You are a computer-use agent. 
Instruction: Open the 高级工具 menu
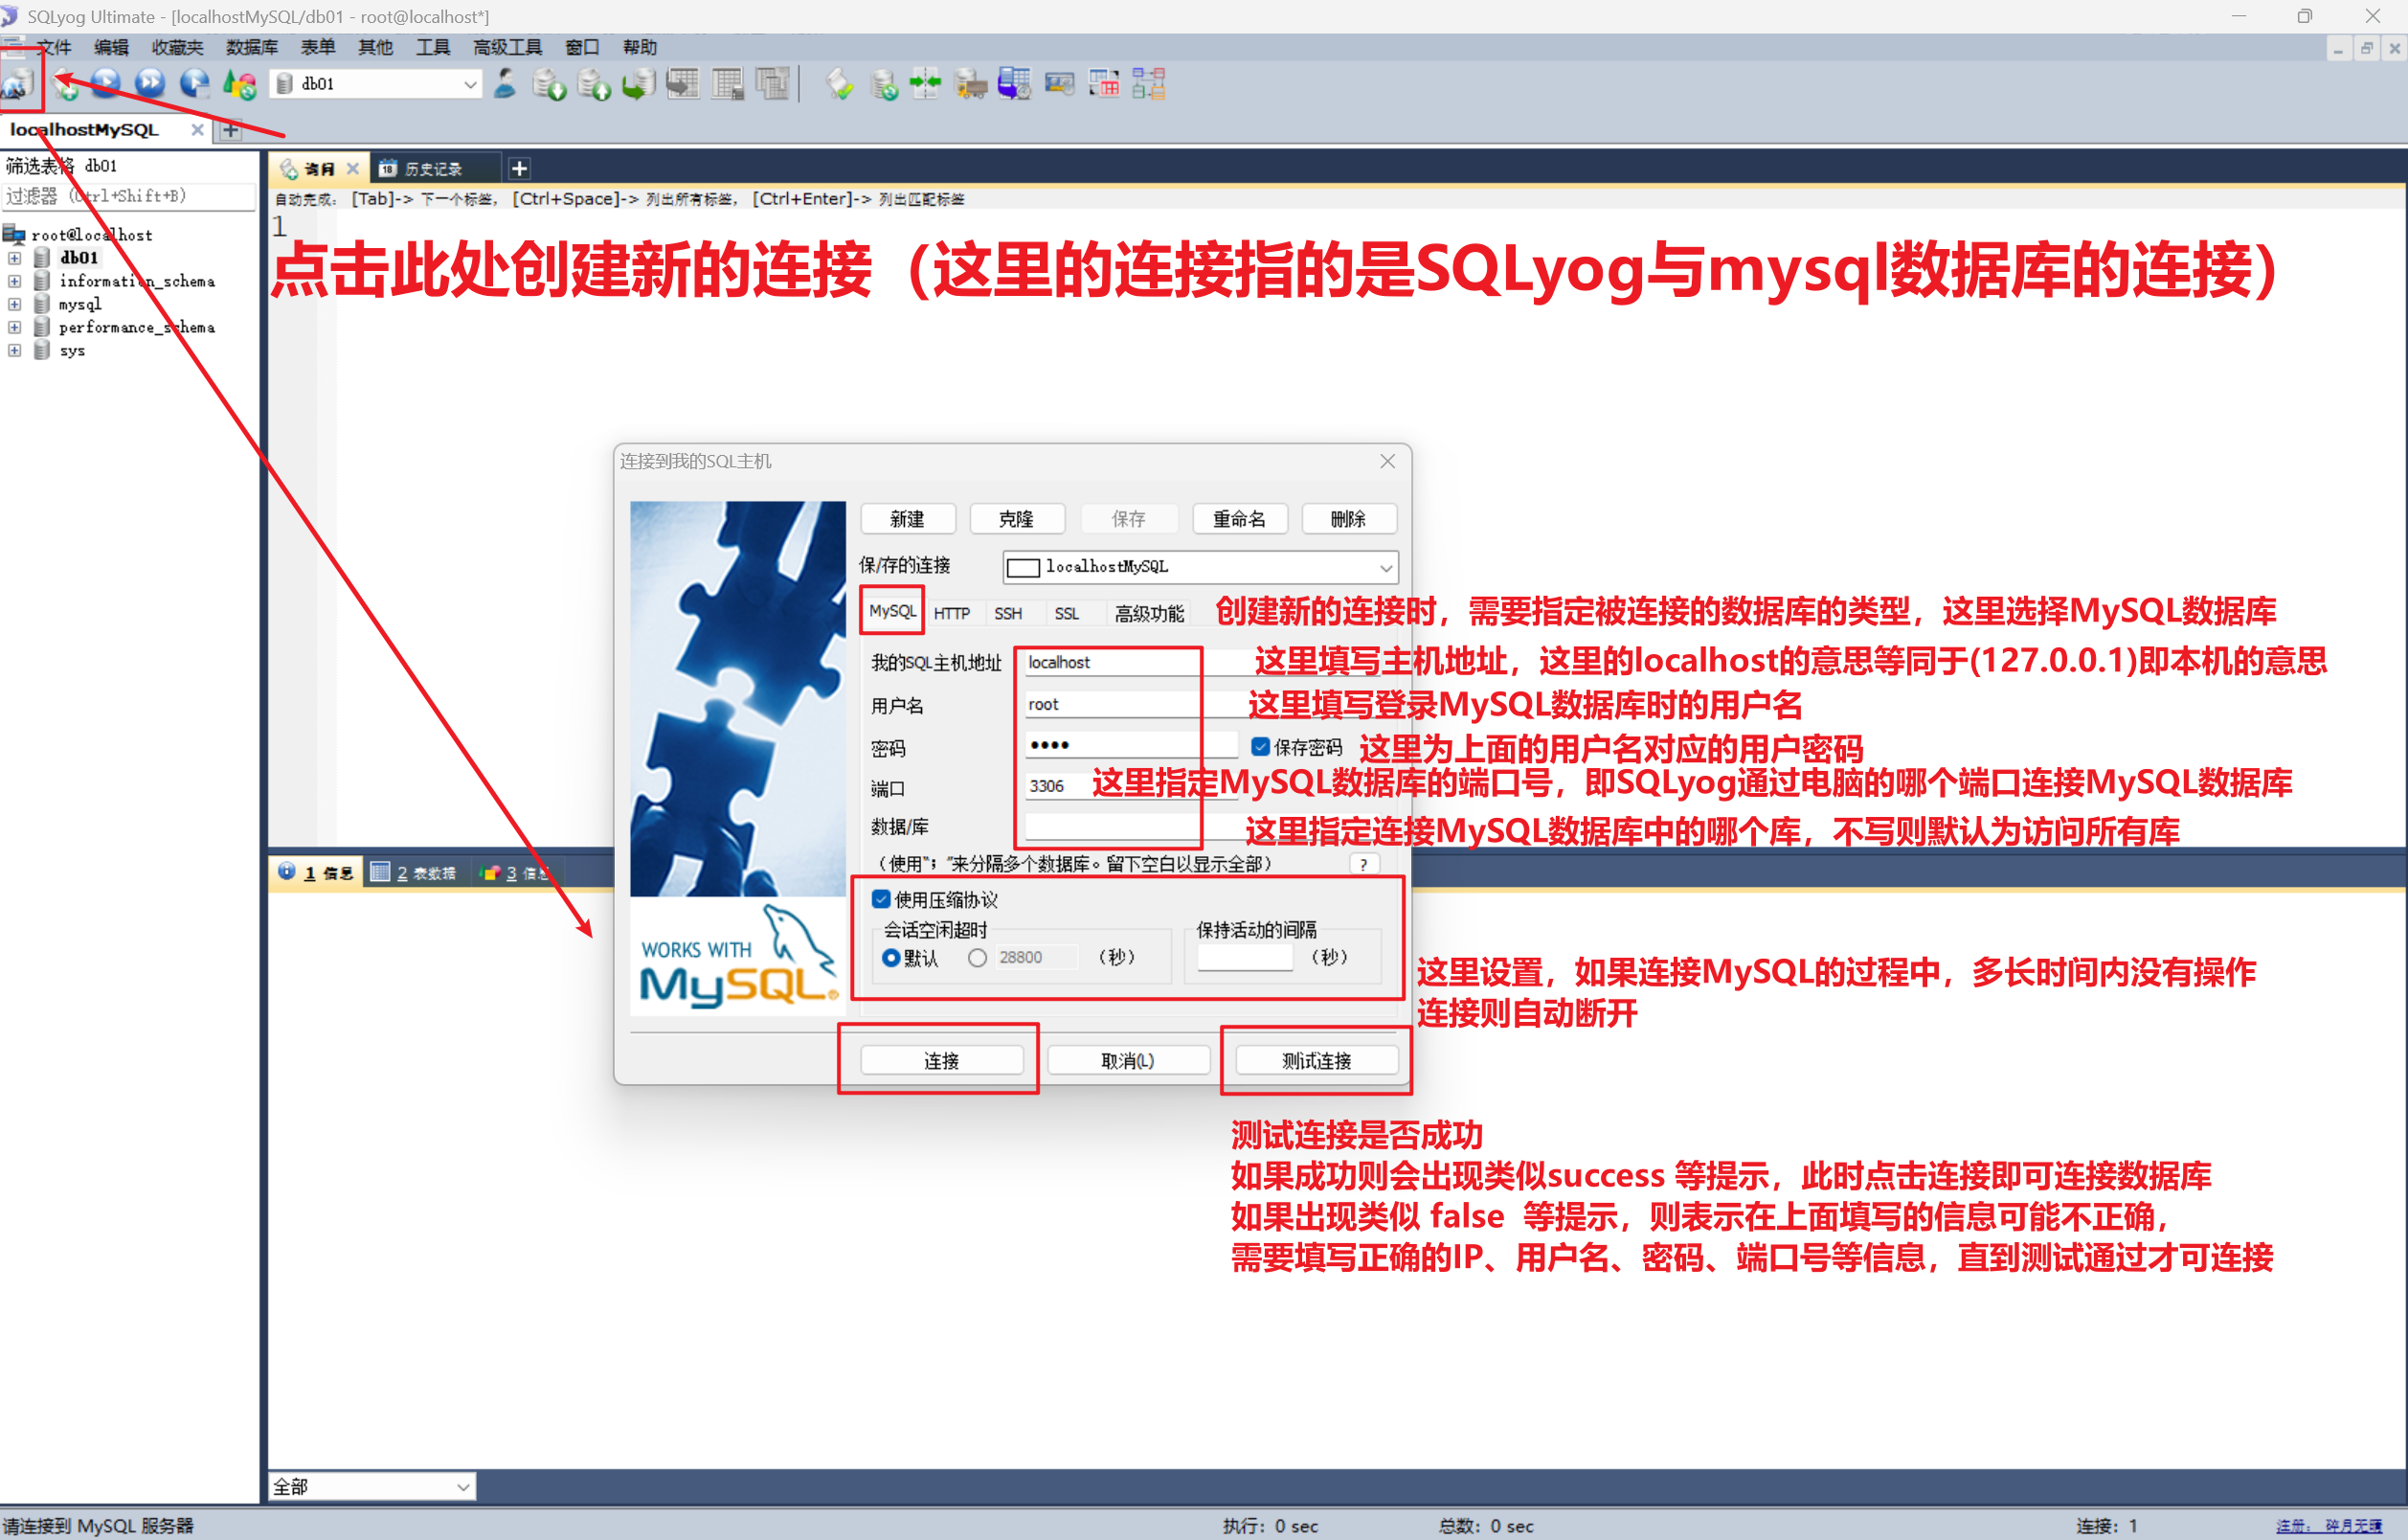point(507,47)
